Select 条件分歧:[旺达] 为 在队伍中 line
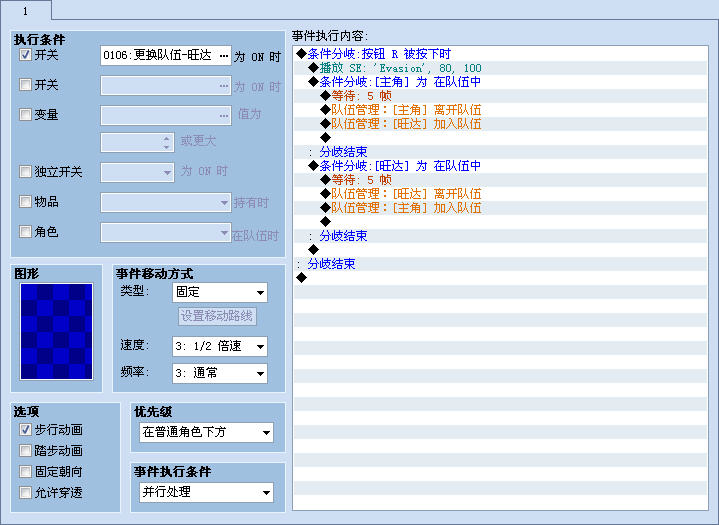Screen dimensions: 719x525 pyautogui.click(x=500, y=166)
